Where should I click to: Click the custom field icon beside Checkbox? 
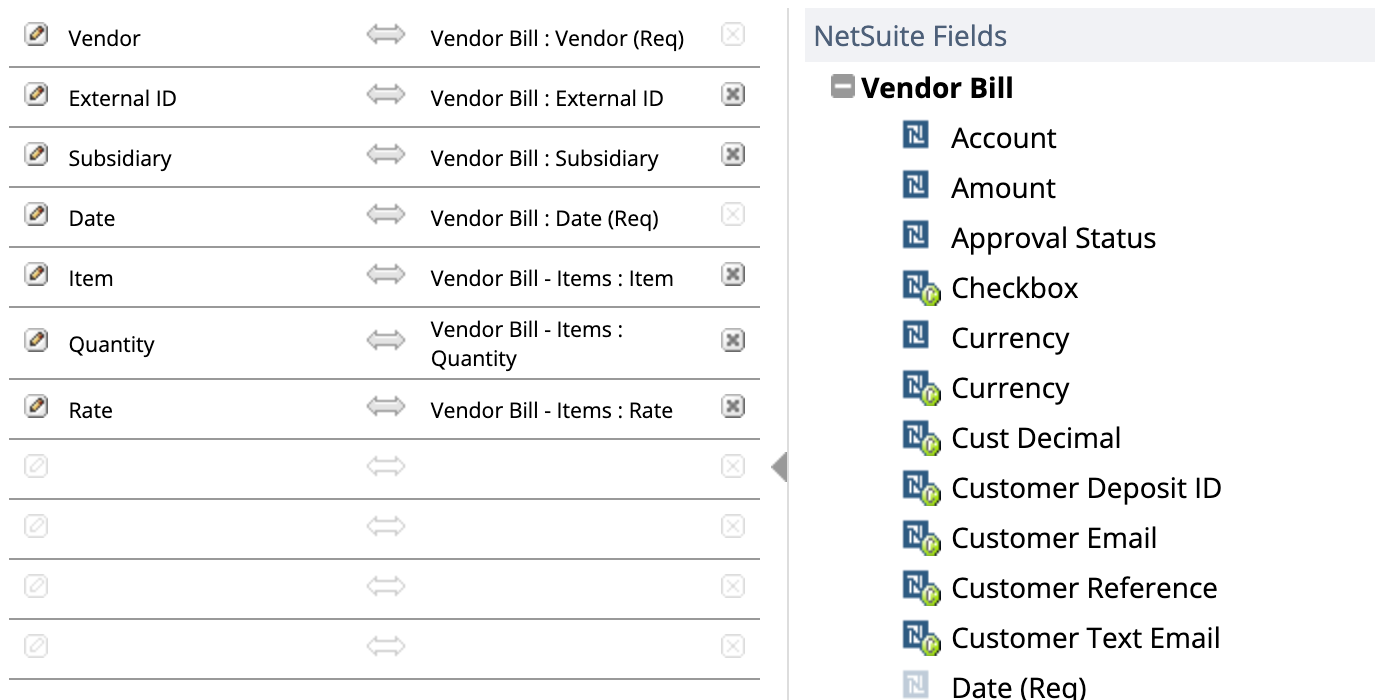coord(921,288)
